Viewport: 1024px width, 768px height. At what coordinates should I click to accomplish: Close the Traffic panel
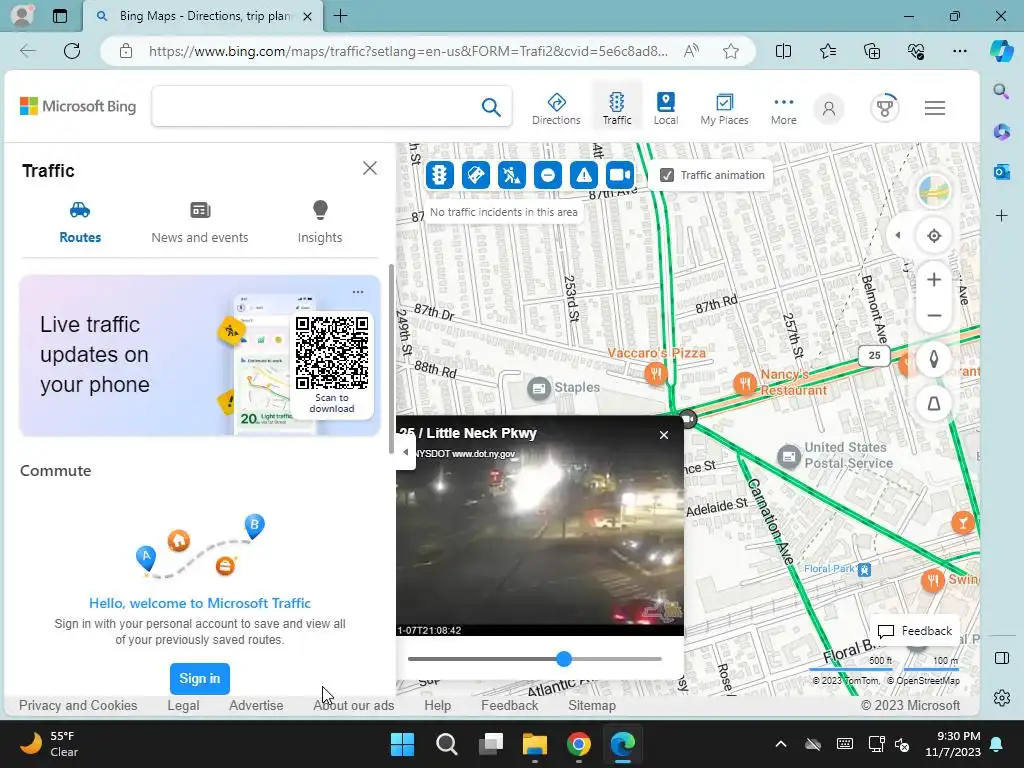pyautogui.click(x=370, y=168)
